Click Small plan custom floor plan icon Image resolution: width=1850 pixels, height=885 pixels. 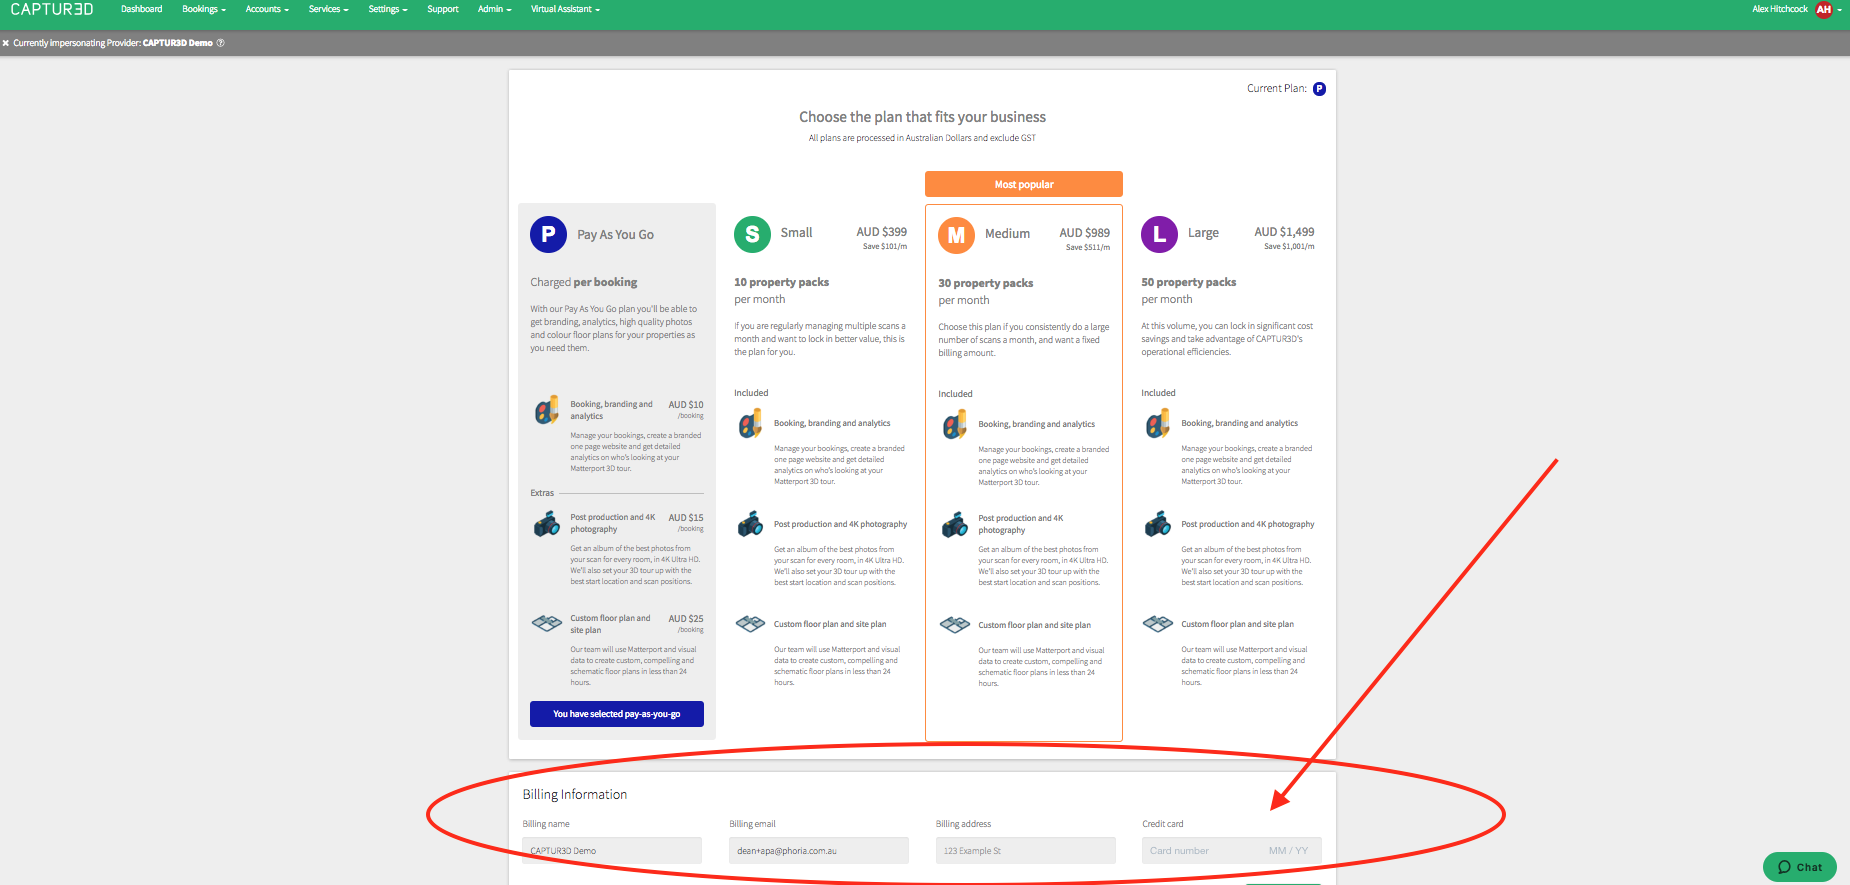[x=750, y=624]
